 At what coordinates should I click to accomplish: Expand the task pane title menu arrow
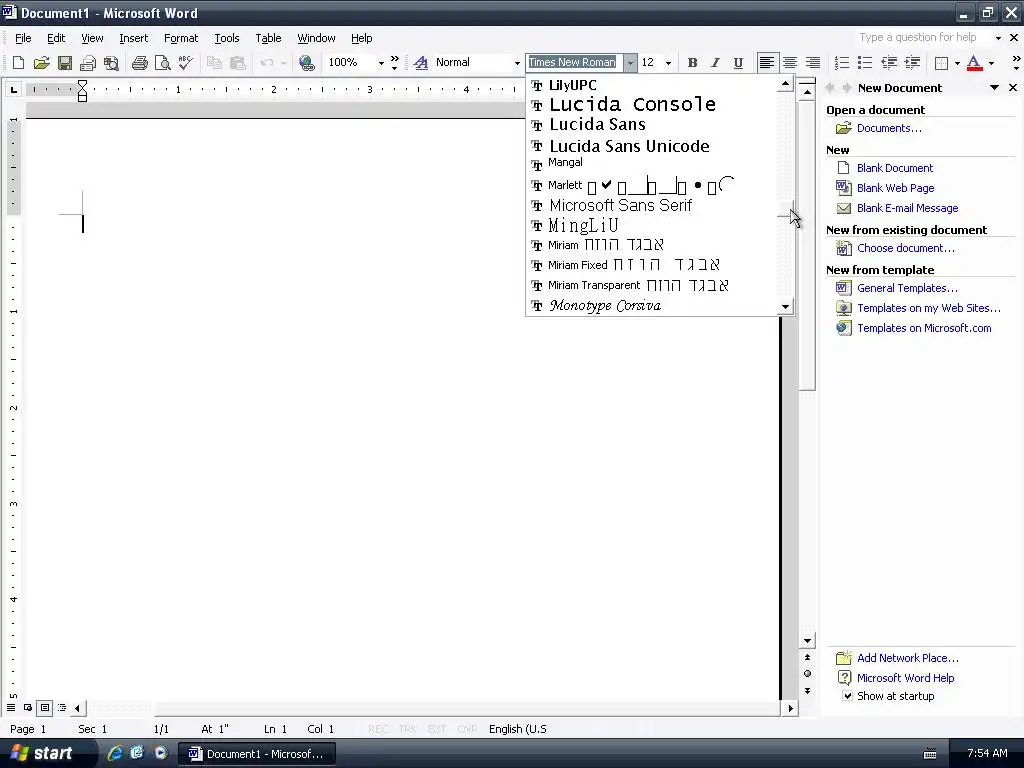[995, 88]
